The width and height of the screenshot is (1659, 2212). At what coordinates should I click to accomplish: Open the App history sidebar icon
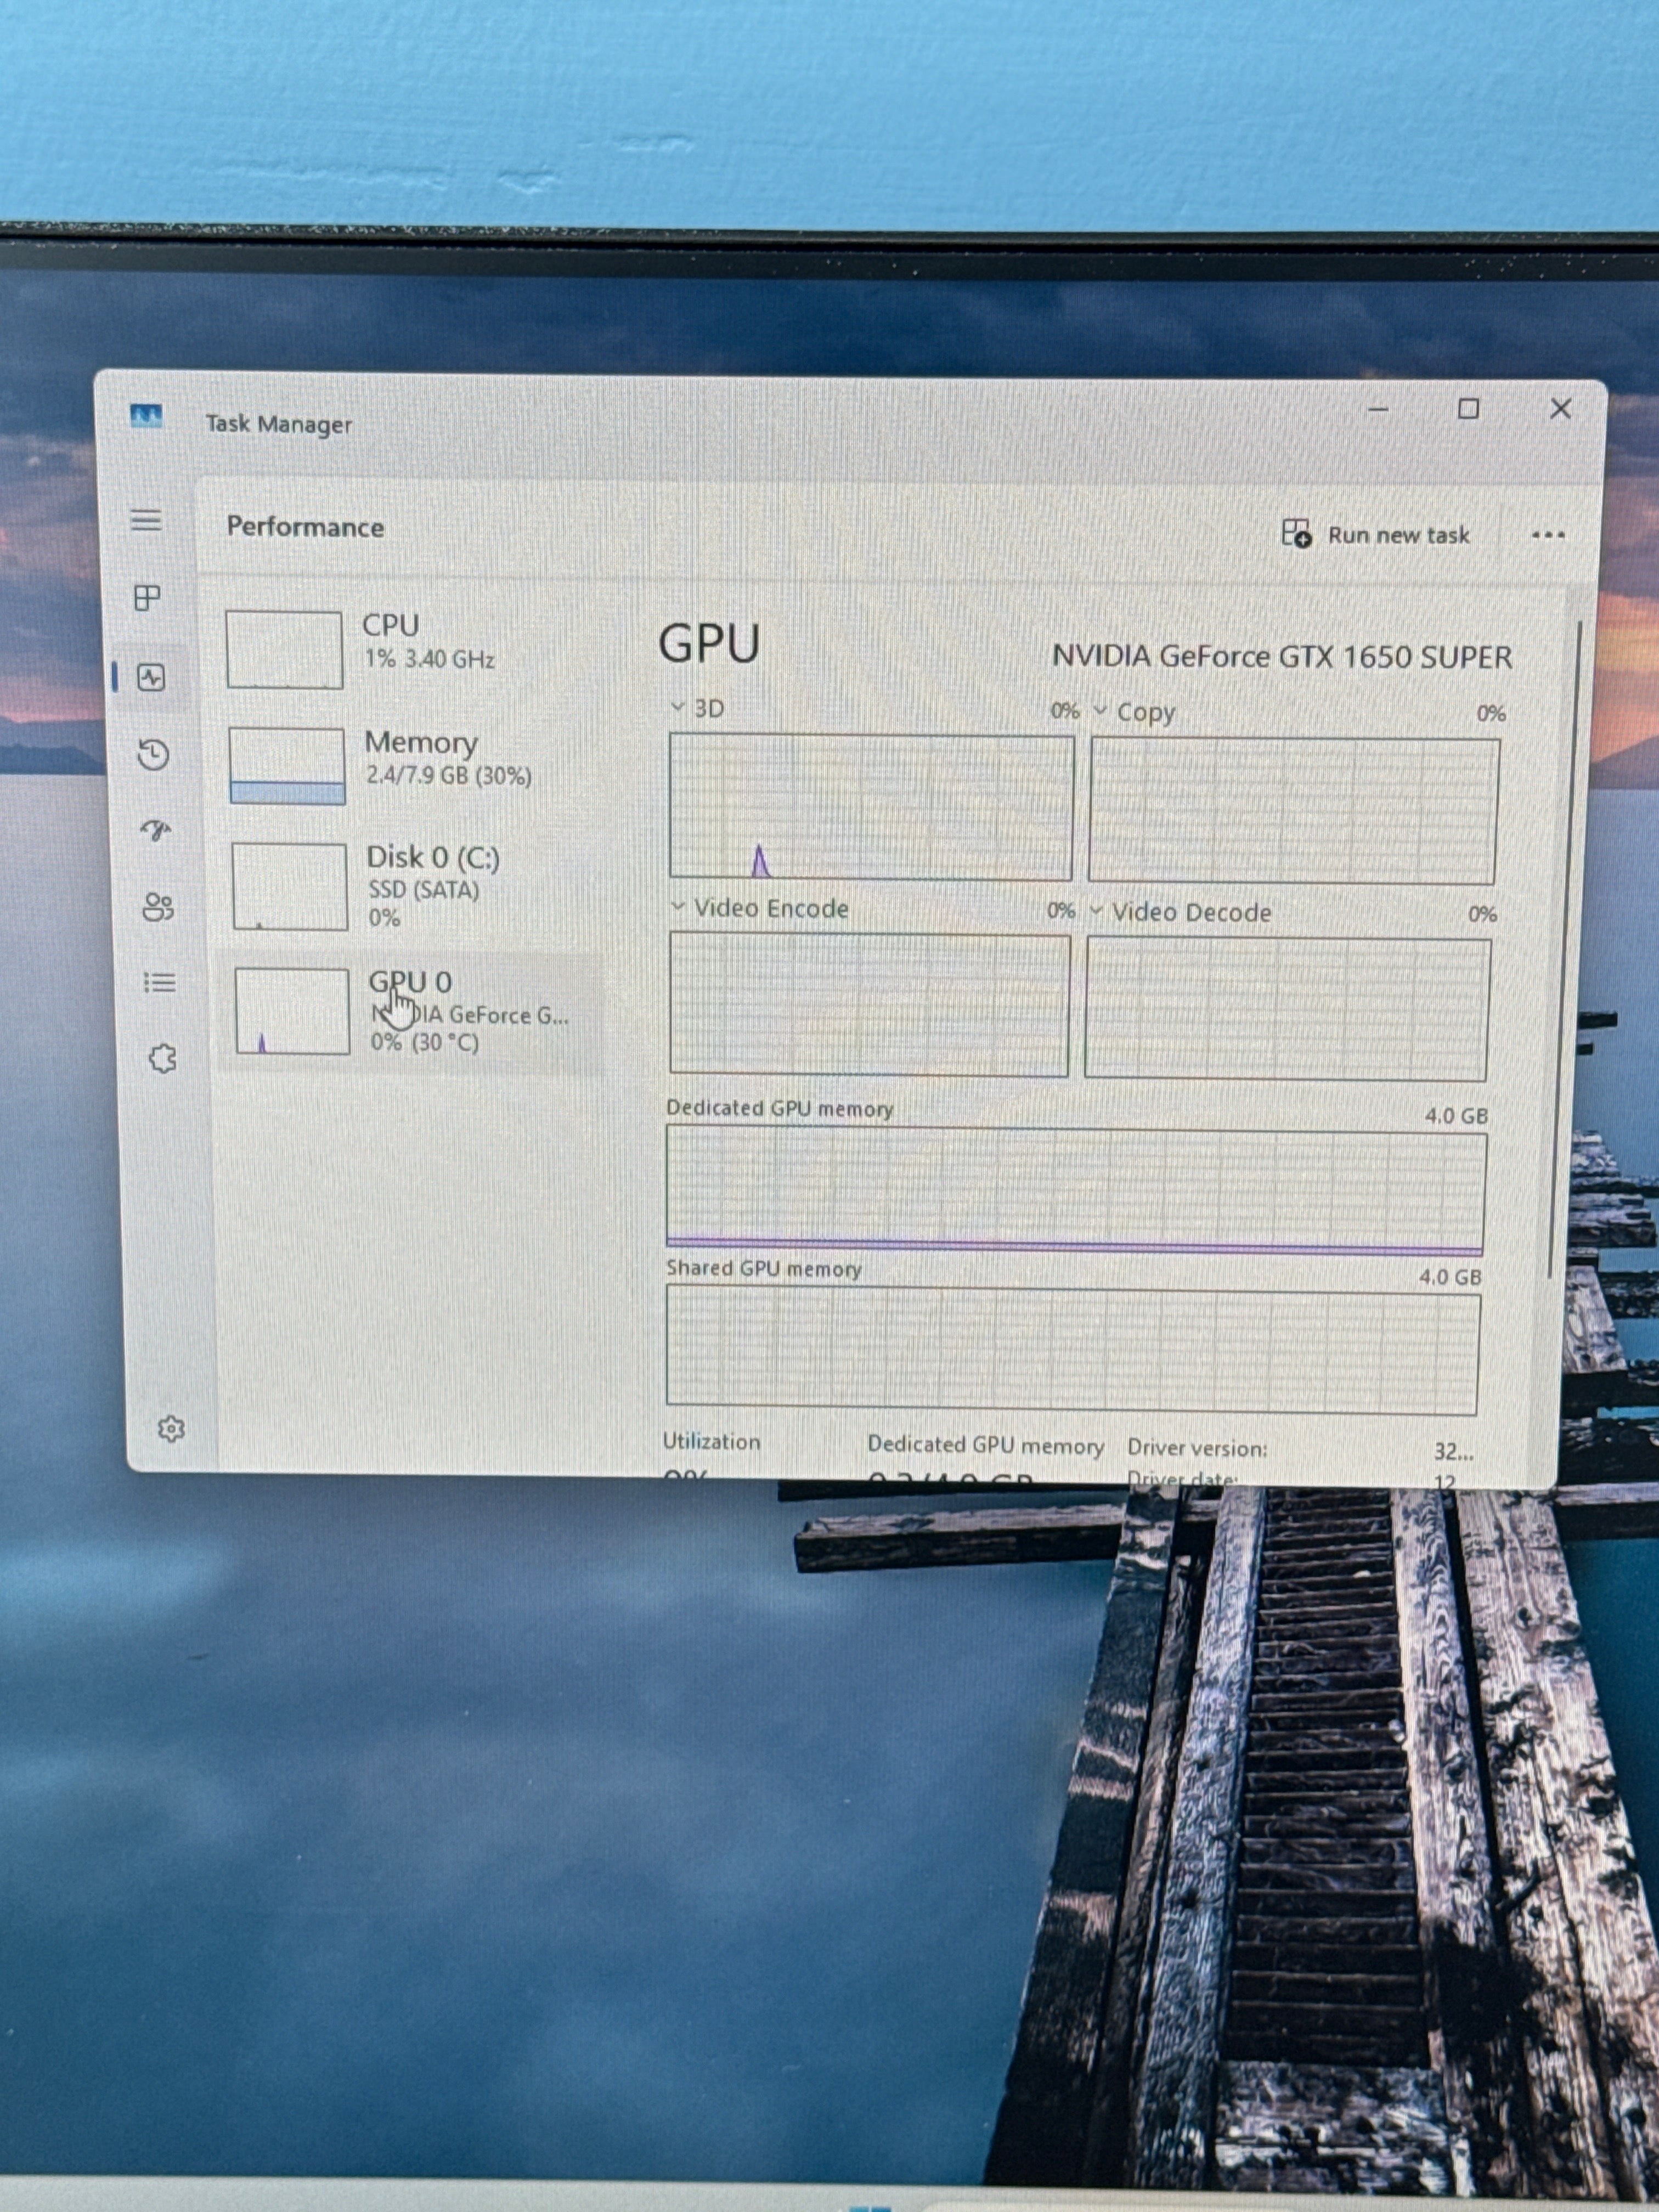click(x=153, y=754)
